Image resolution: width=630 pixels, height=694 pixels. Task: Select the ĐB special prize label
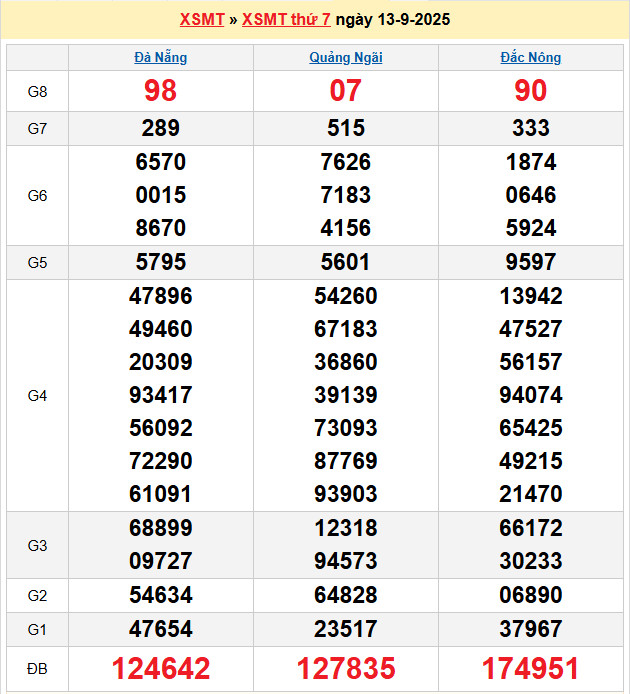(x=37, y=668)
